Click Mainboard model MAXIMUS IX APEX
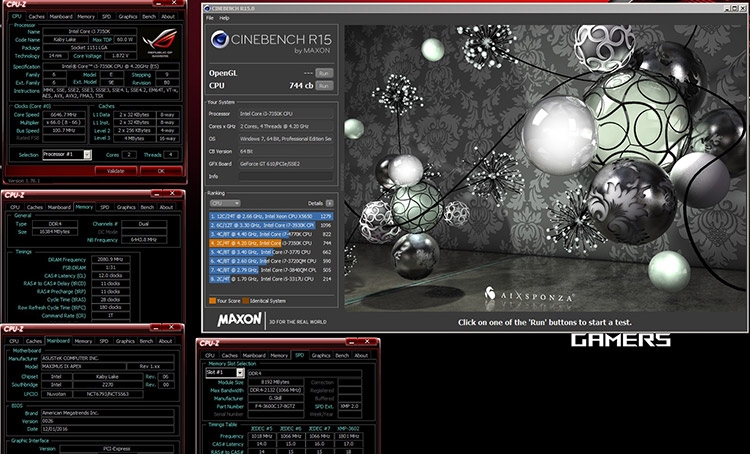This screenshot has width=750, height=454. coord(83,366)
